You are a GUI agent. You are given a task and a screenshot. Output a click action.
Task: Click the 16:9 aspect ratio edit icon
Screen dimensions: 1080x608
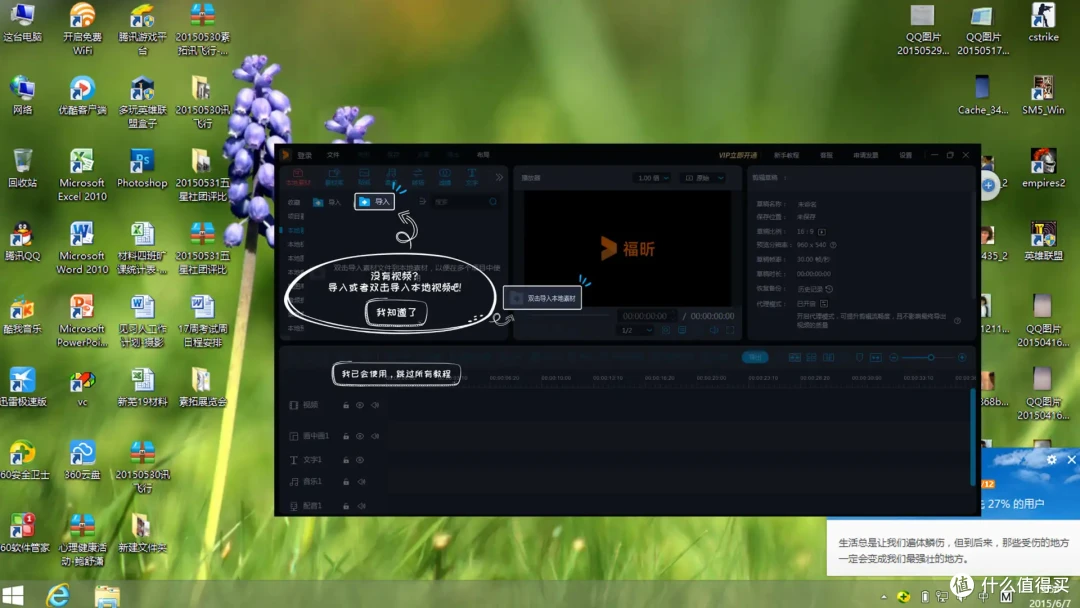pos(822,231)
